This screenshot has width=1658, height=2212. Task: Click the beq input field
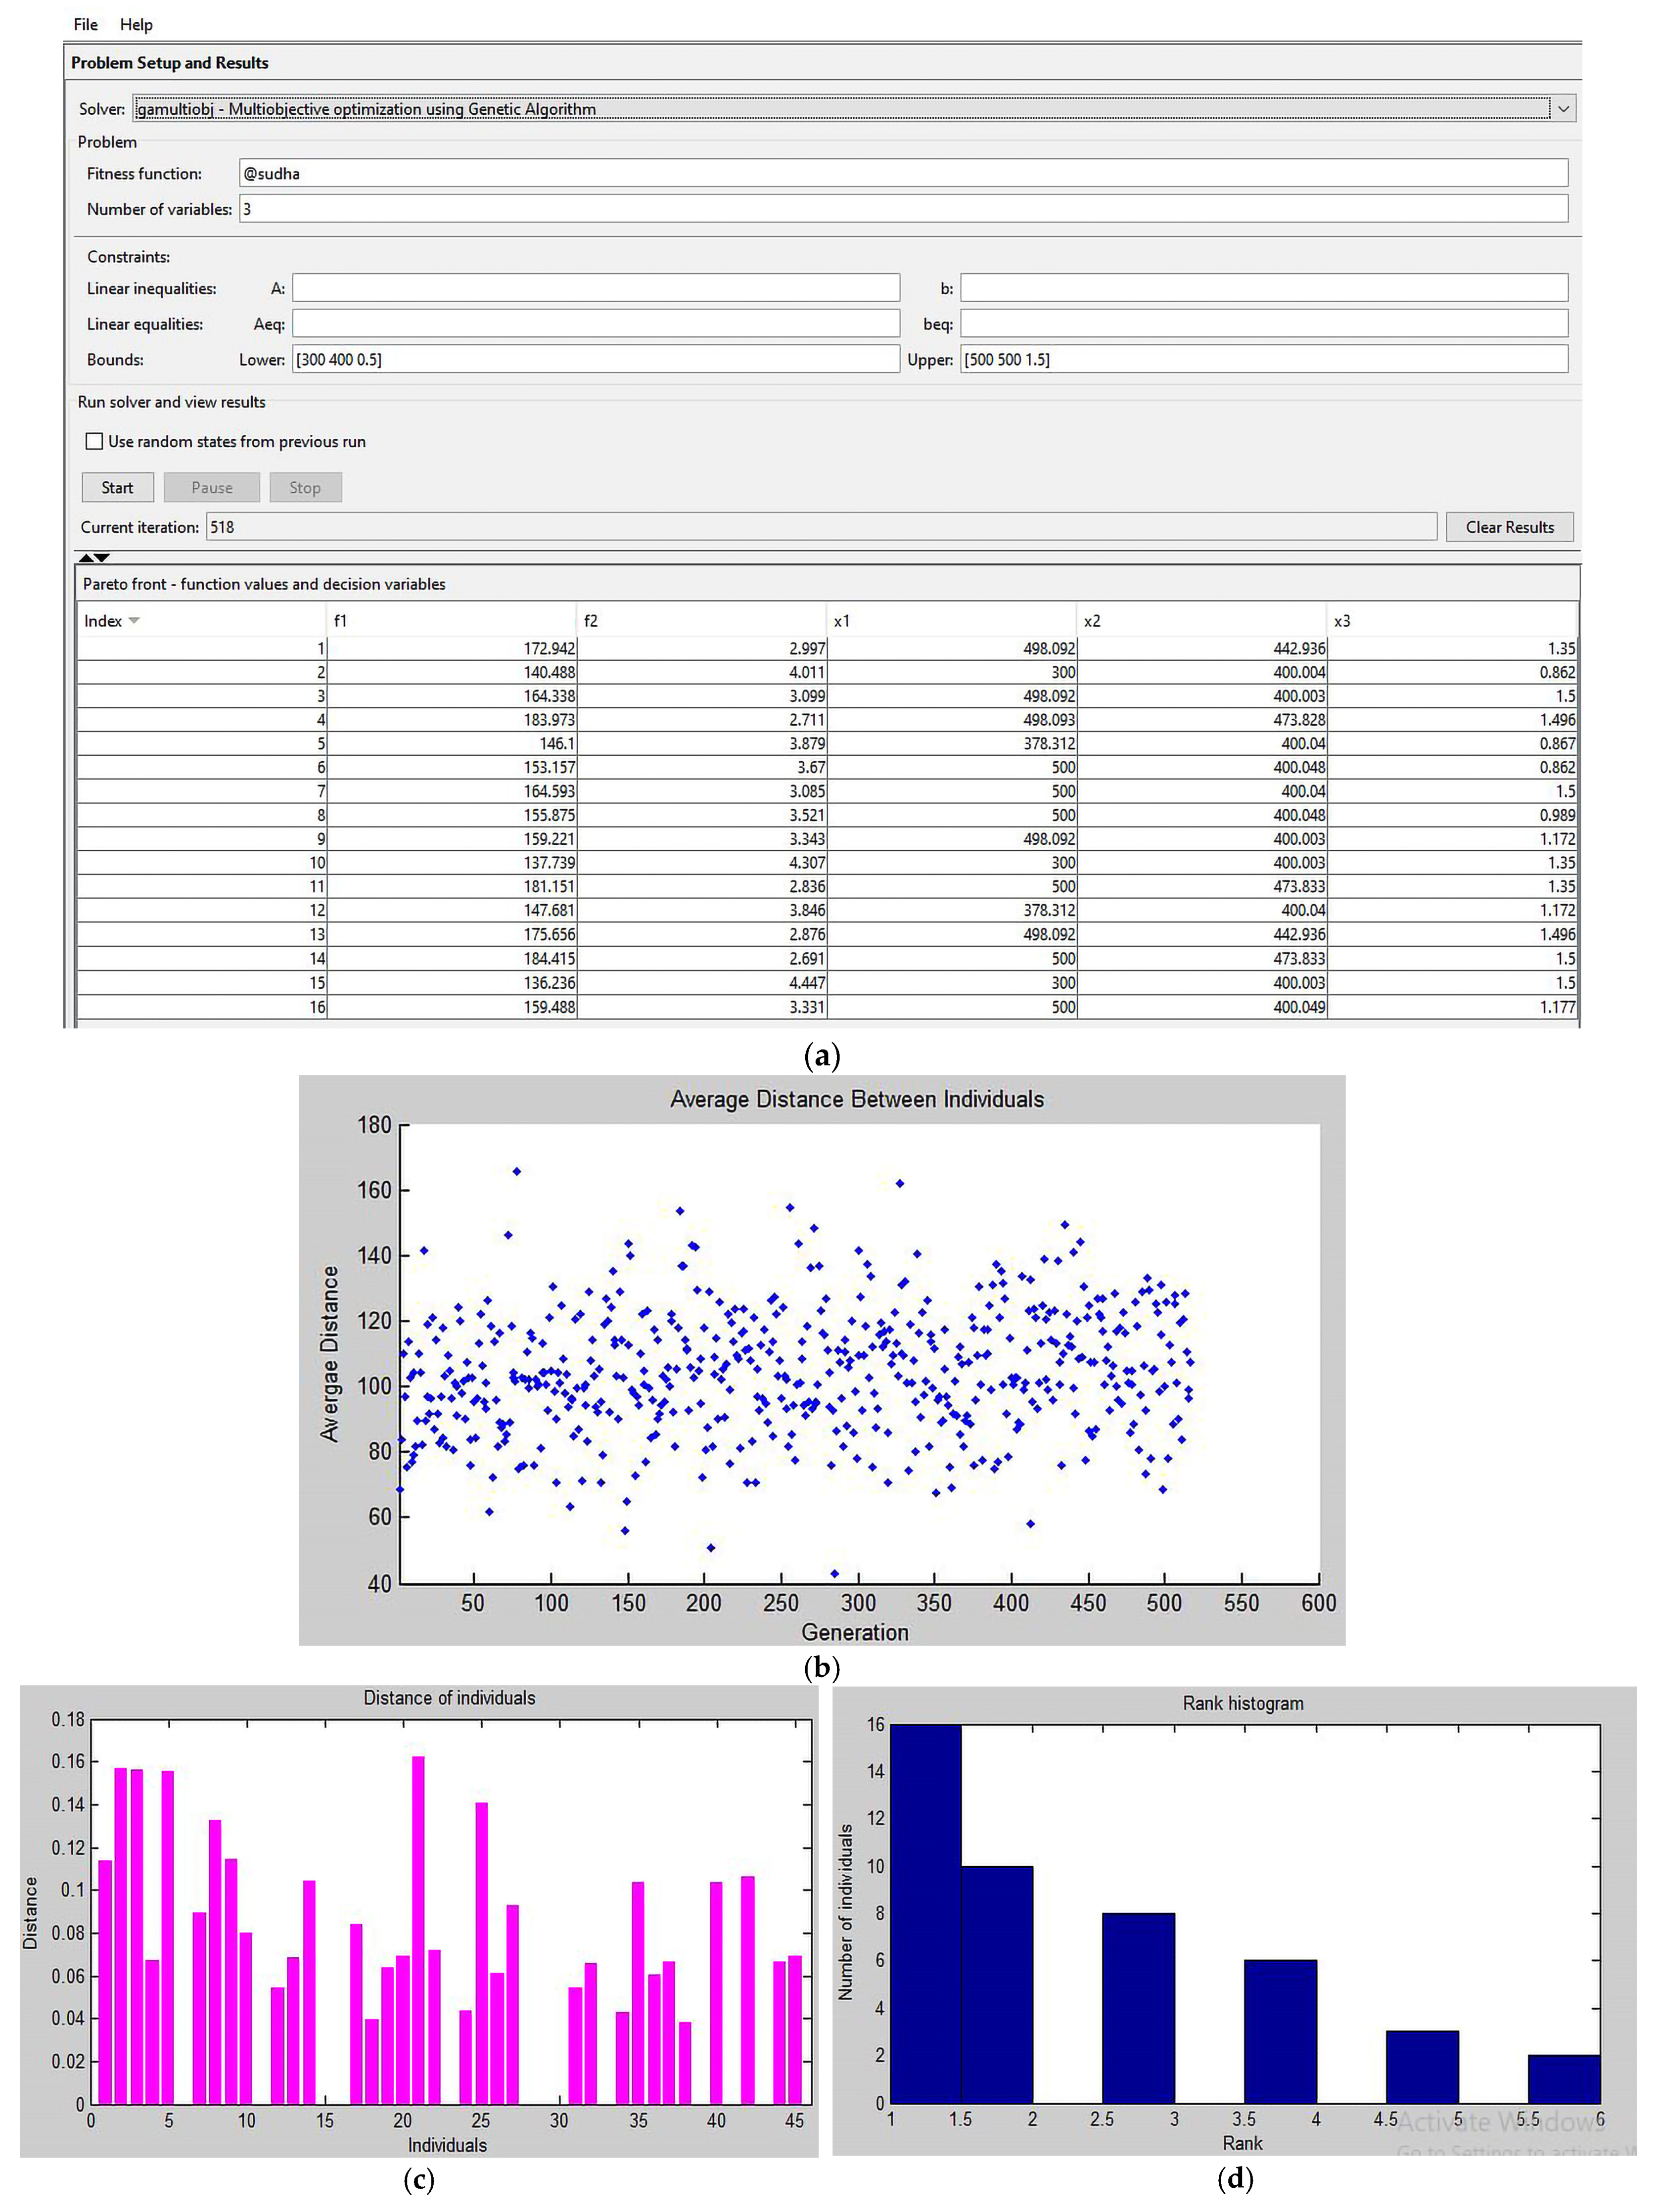click(1263, 324)
